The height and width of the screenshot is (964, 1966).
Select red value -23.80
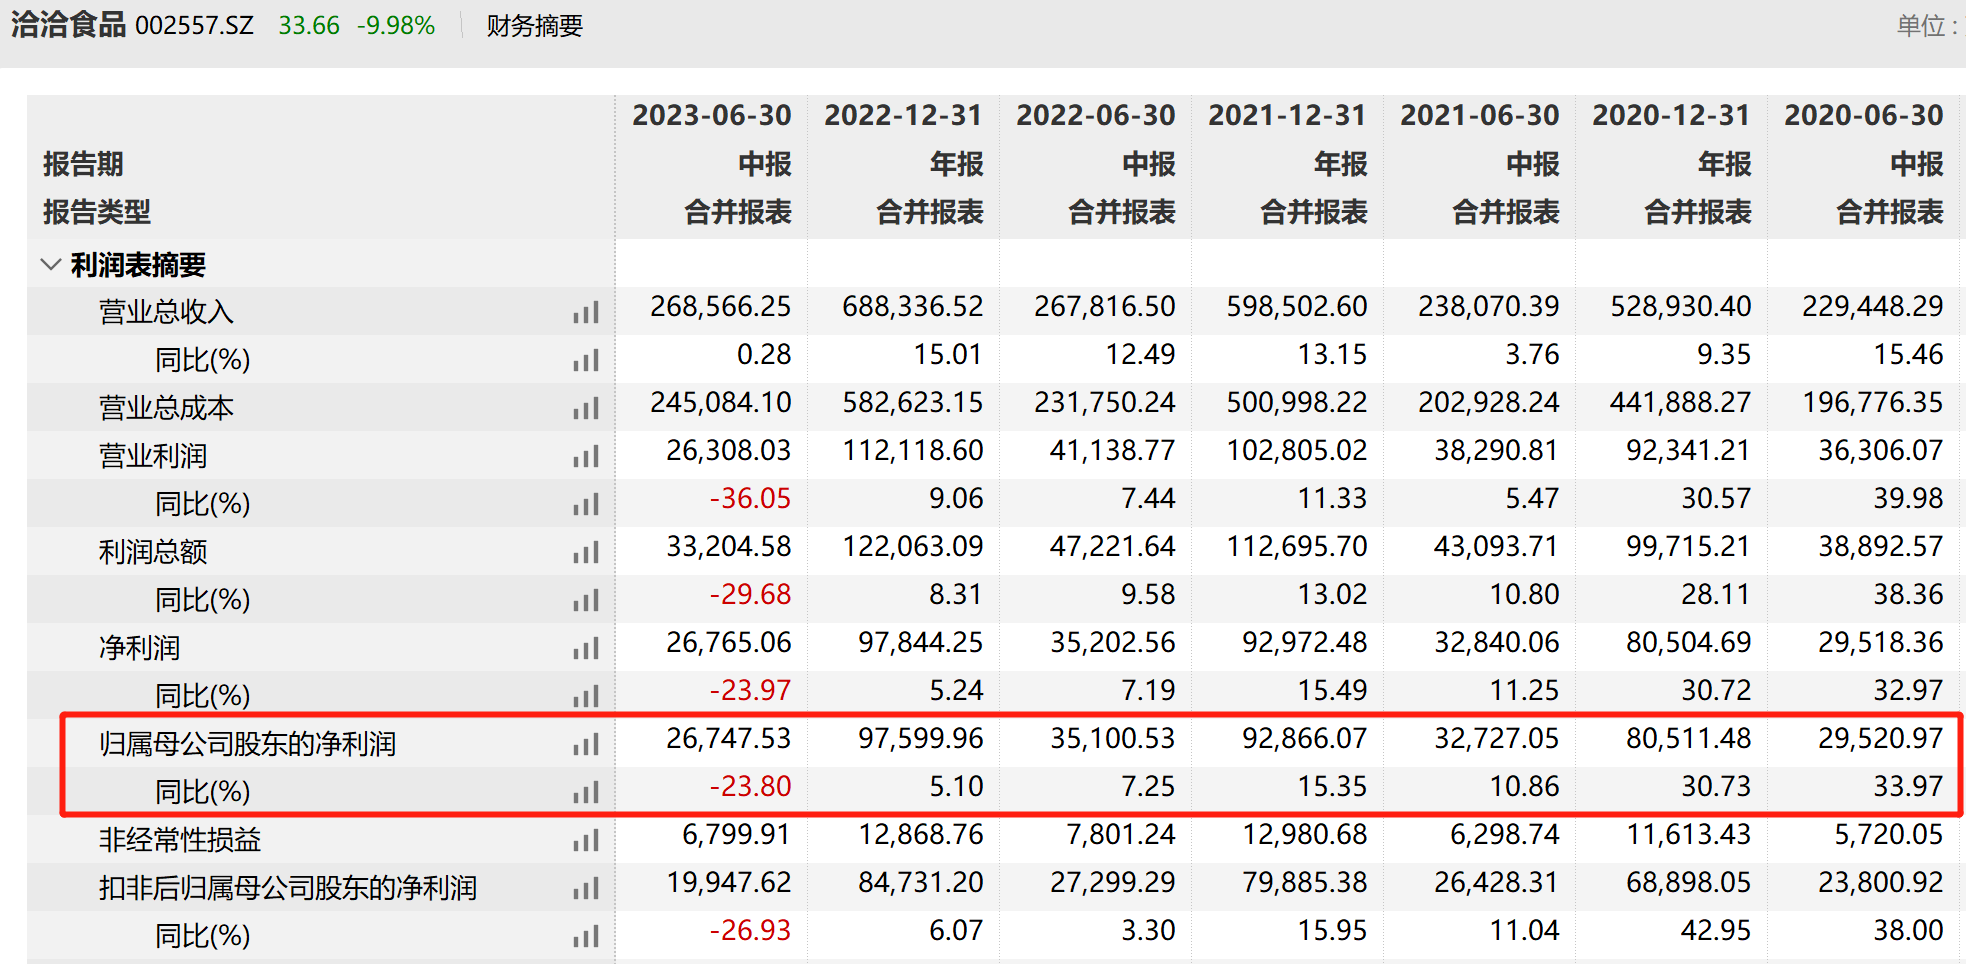pyautogui.click(x=750, y=787)
